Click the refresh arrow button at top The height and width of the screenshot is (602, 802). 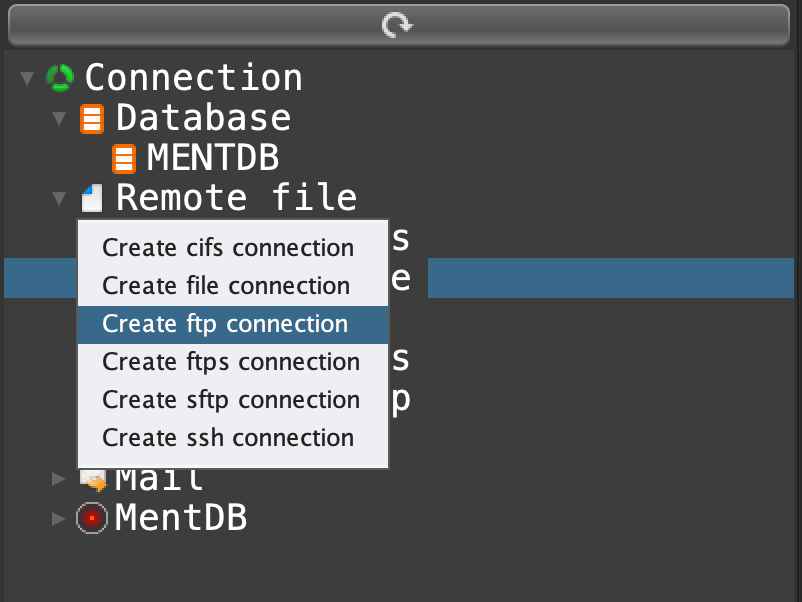click(x=398, y=25)
